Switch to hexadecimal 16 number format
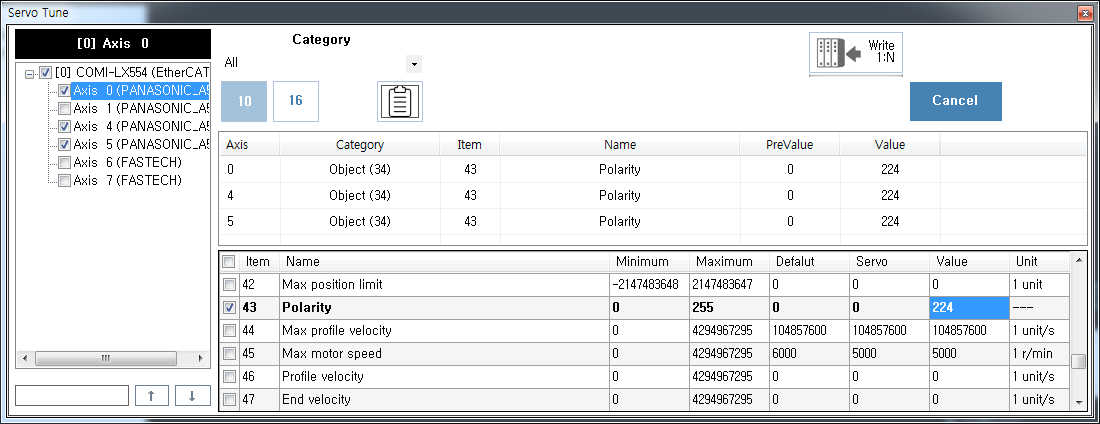This screenshot has height=424, width=1100. tap(295, 101)
